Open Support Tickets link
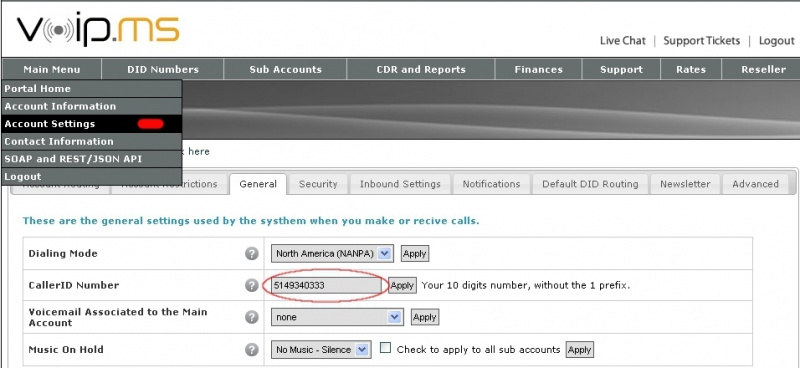This screenshot has height=368, width=800. pos(702,41)
